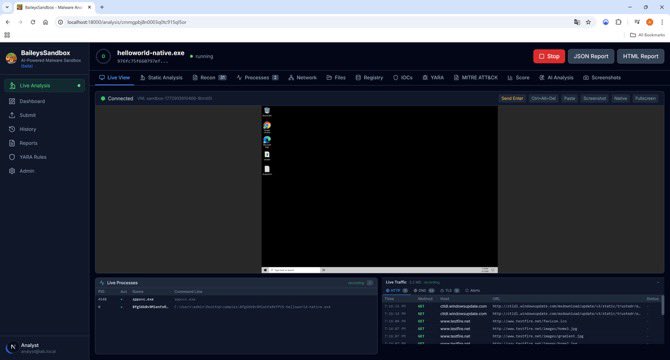Open the Score tab
670x360 pixels.
518,78
